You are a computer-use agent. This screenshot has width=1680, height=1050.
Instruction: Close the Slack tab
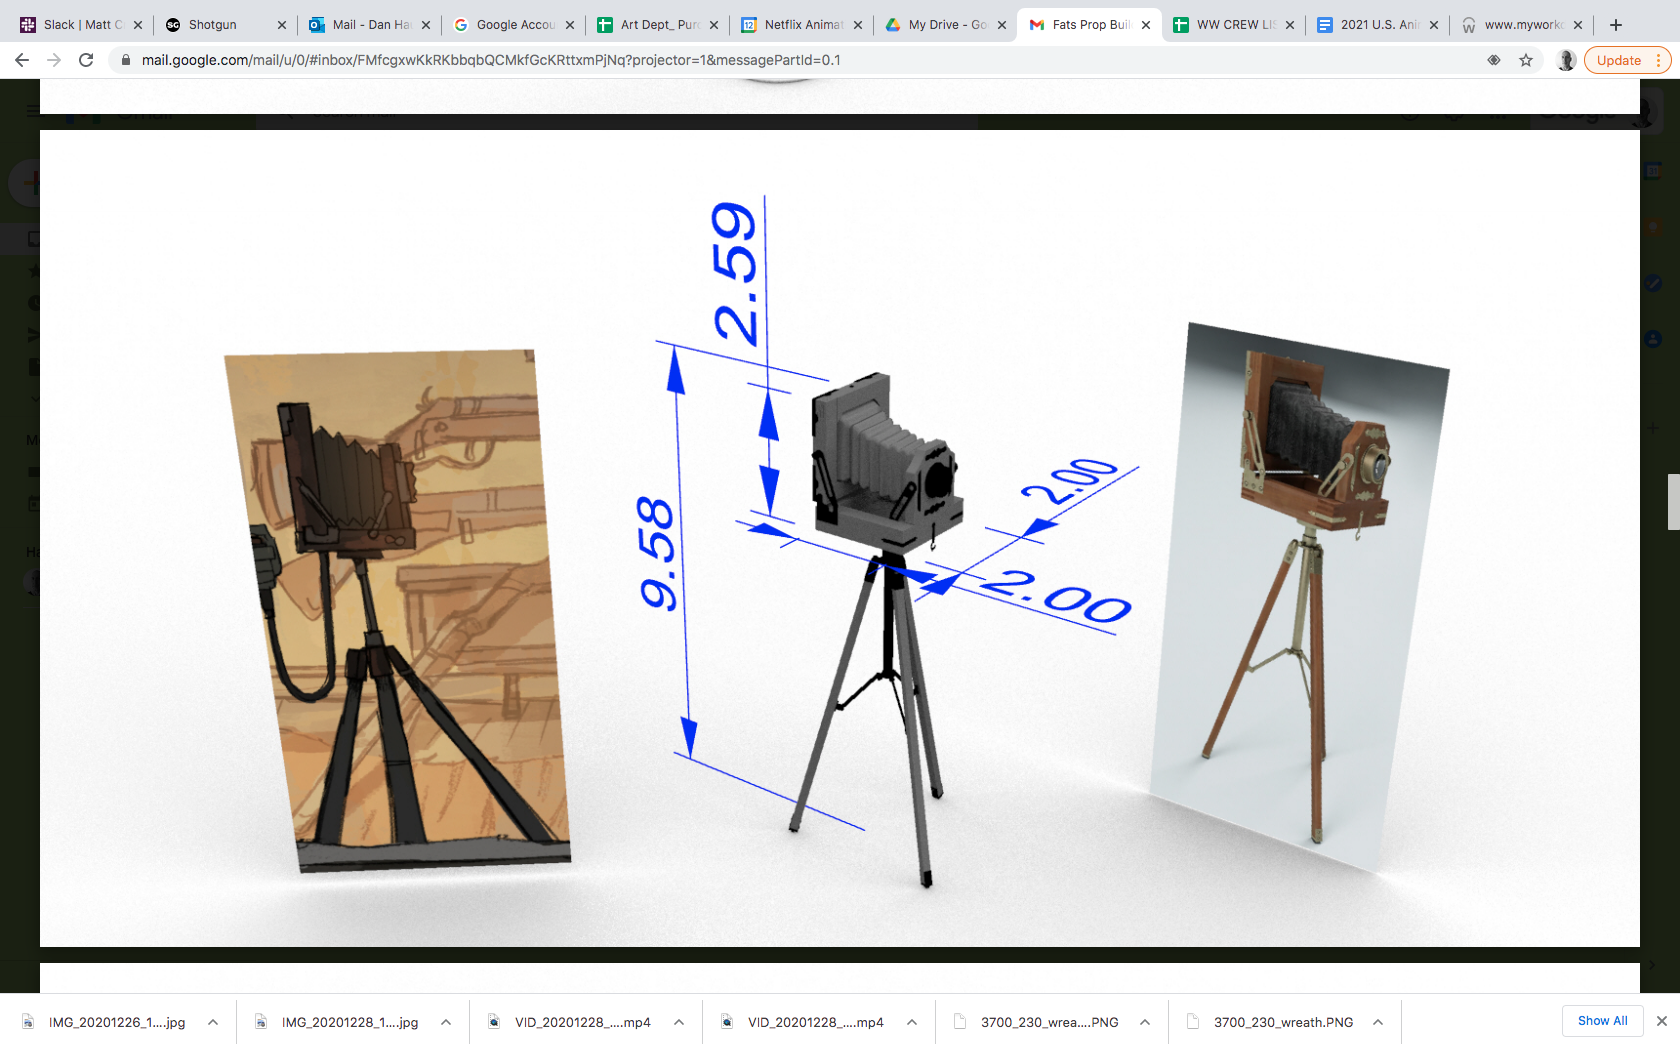tap(138, 25)
